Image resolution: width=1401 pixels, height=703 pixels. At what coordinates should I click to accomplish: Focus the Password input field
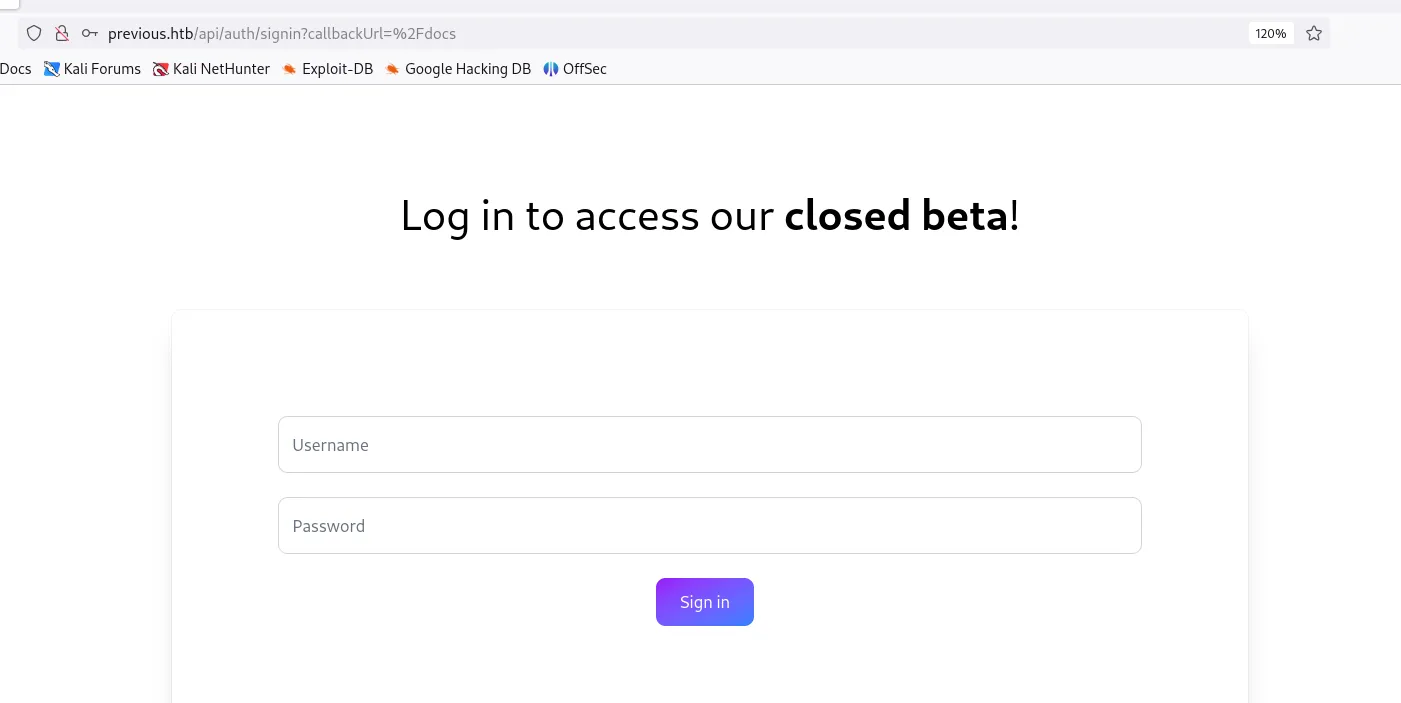click(x=709, y=526)
